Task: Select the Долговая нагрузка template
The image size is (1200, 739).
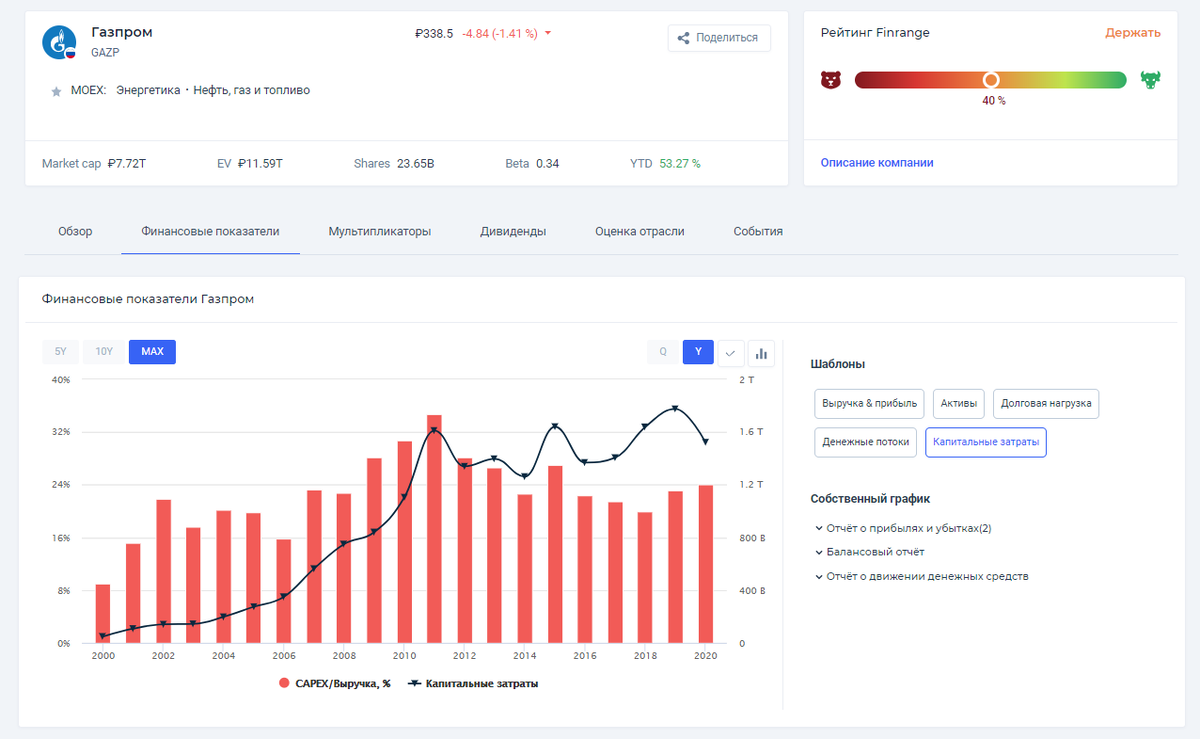Action: click(1046, 404)
